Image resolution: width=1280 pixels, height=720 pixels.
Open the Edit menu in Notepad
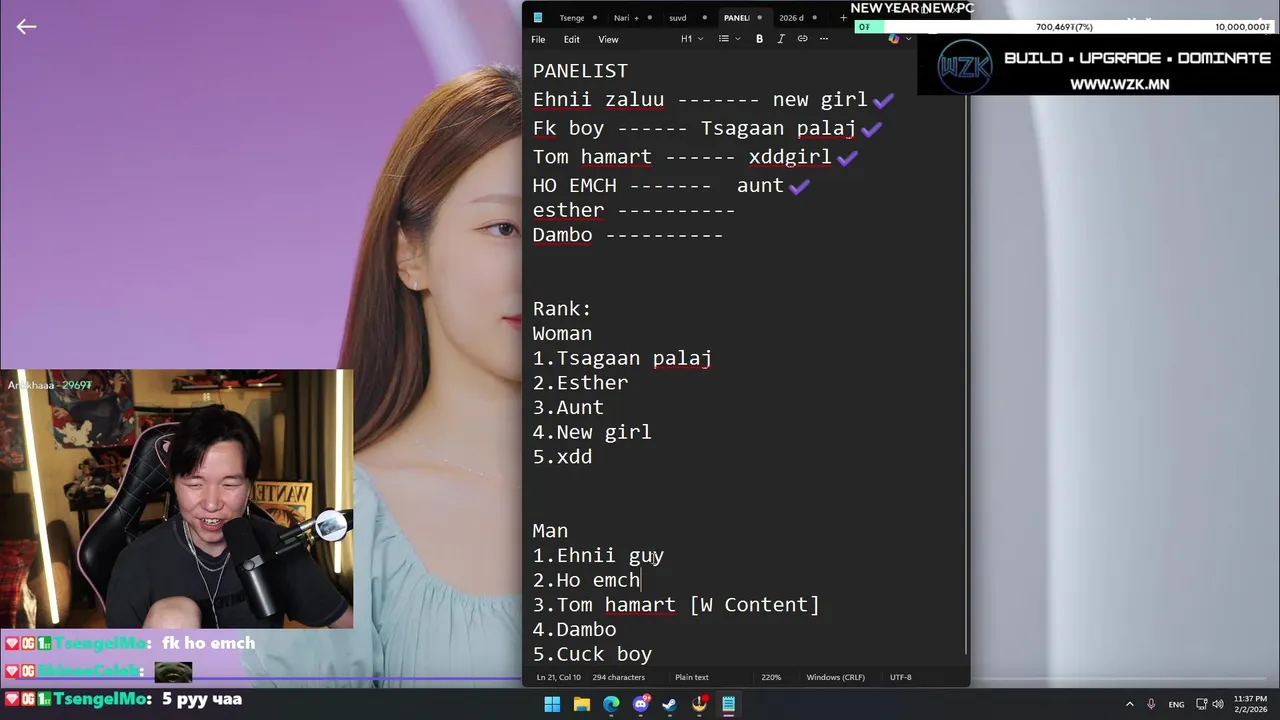pos(571,39)
